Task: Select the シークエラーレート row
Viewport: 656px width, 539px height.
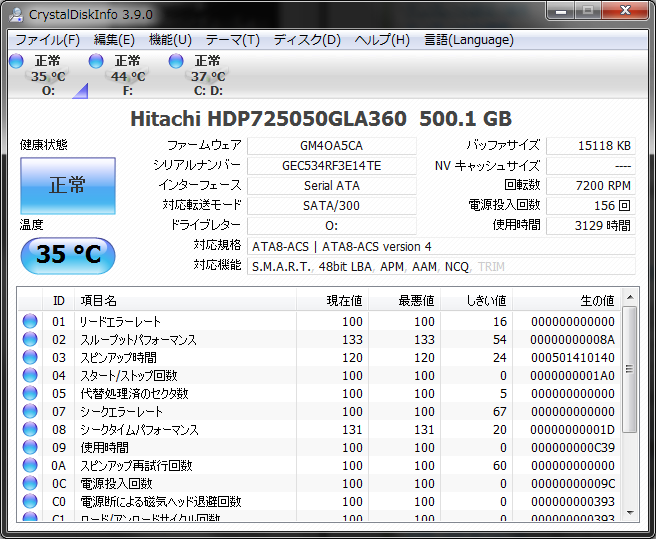Action: [319, 411]
